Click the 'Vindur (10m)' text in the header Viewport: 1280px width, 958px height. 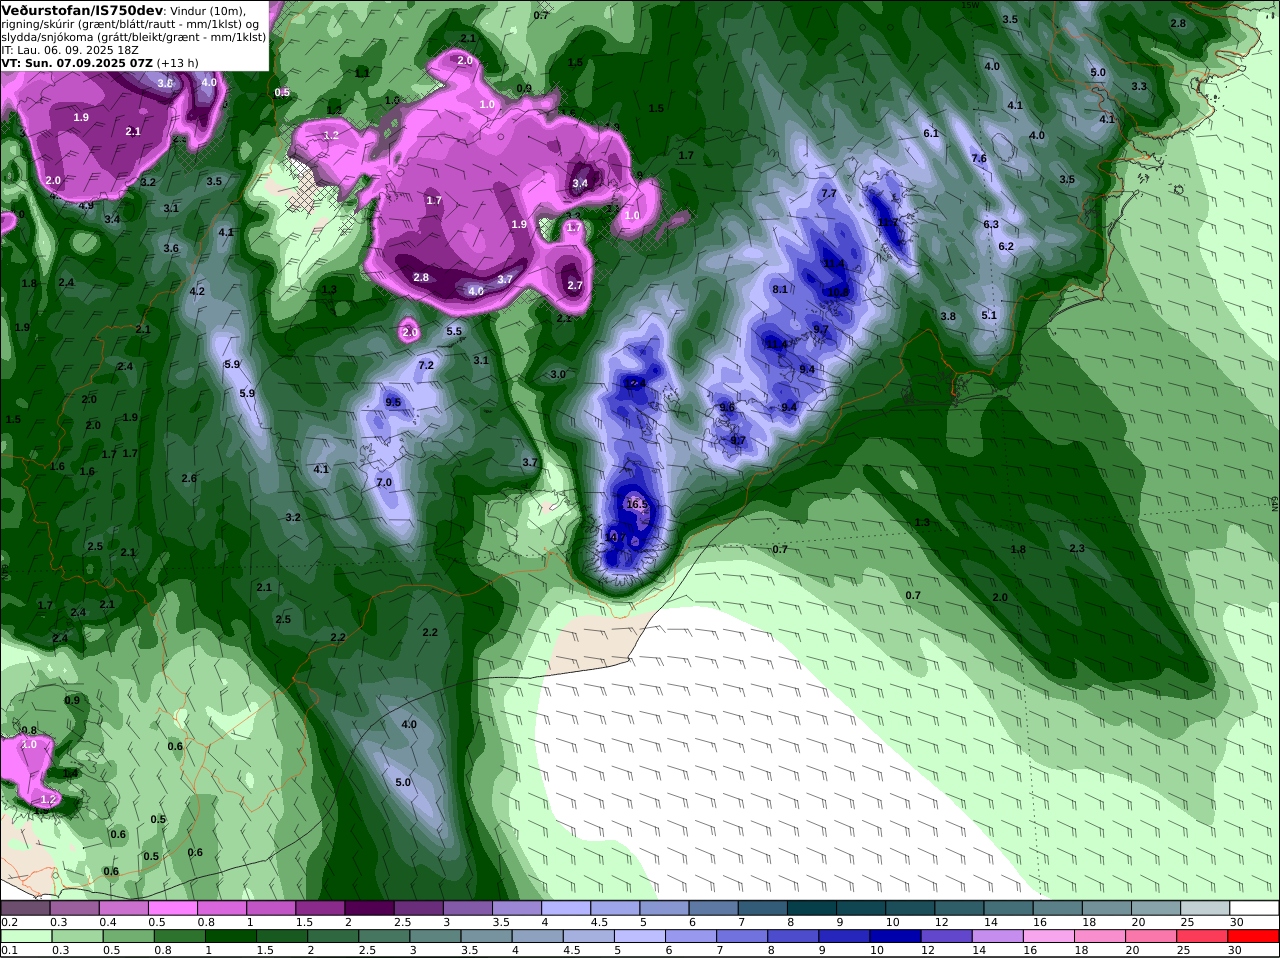coord(208,11)
